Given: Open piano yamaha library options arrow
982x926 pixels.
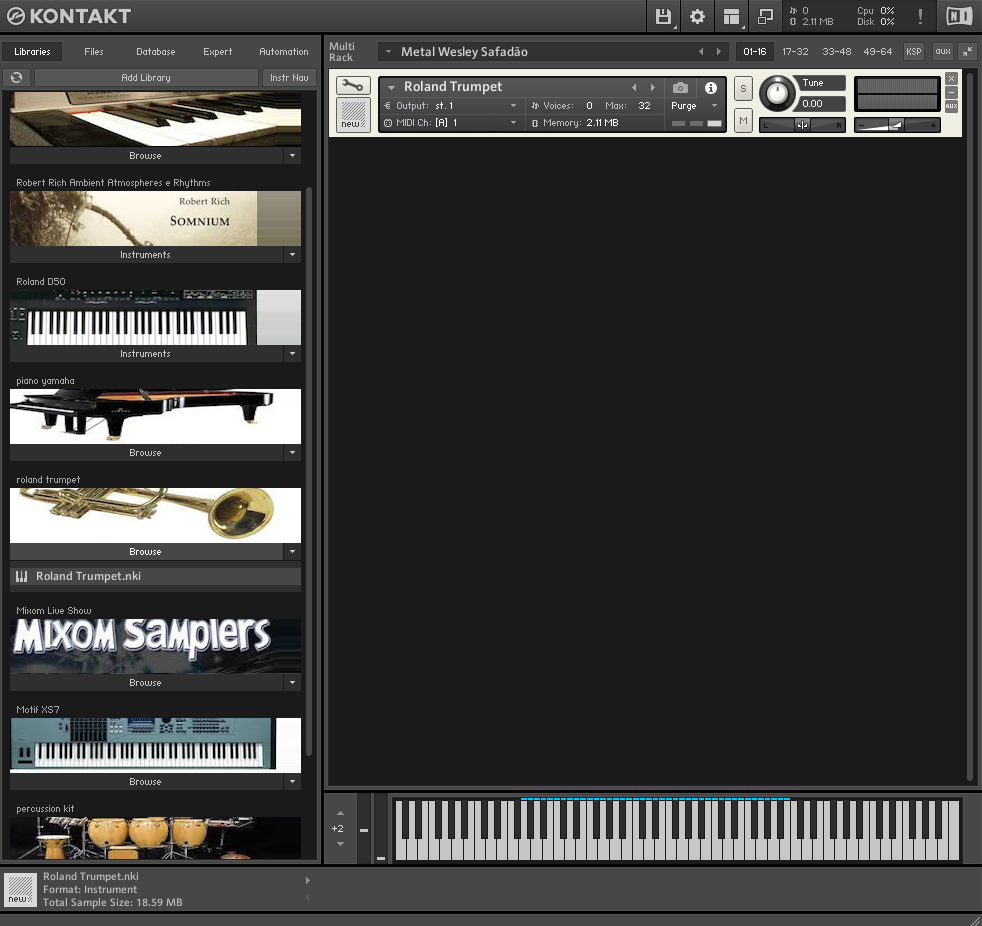Looking at the screenshot, I should 292,452.
